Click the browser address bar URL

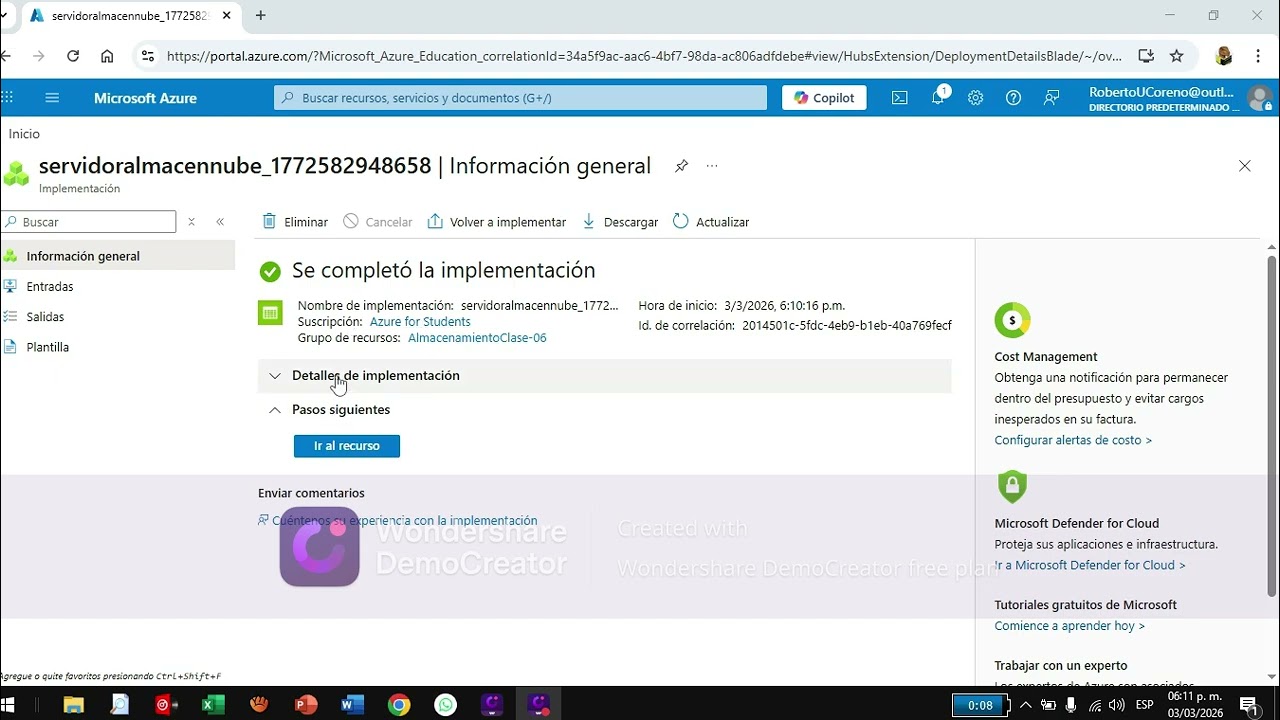pyautogui.click(x=644, y=56)
